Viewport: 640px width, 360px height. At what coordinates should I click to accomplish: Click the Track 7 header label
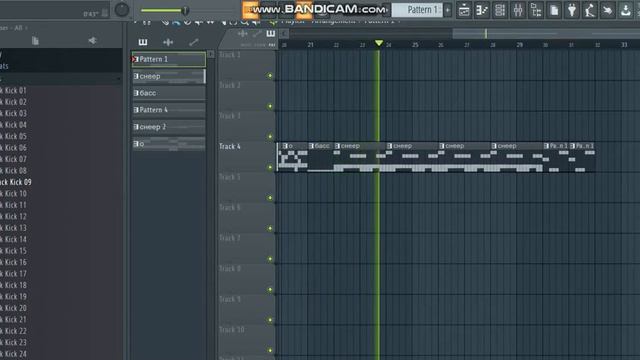pyautogui.click(x=230, y=238)
